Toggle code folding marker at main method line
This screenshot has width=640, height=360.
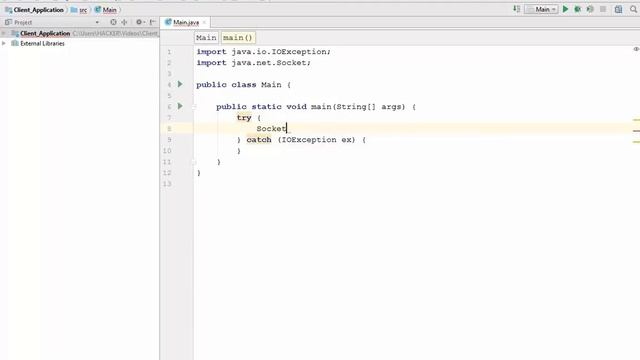194,107
